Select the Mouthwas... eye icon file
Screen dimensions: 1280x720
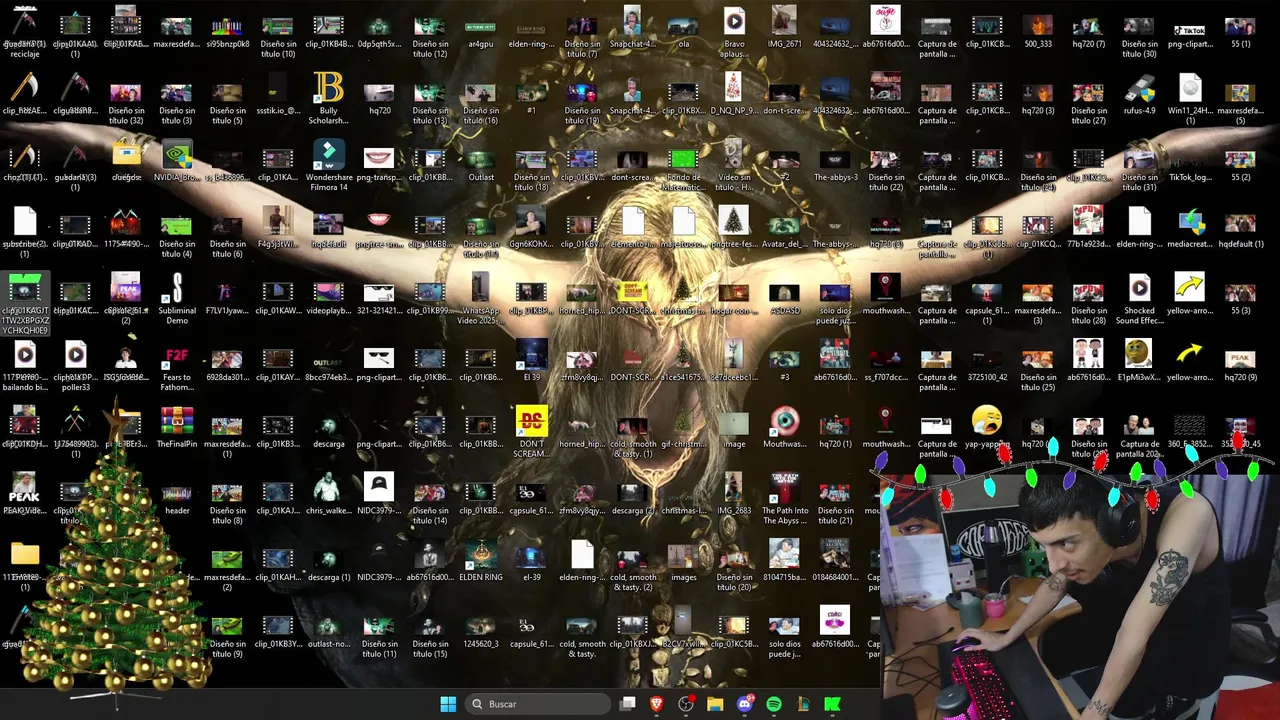pyautogui.click(x=784, y=426)
